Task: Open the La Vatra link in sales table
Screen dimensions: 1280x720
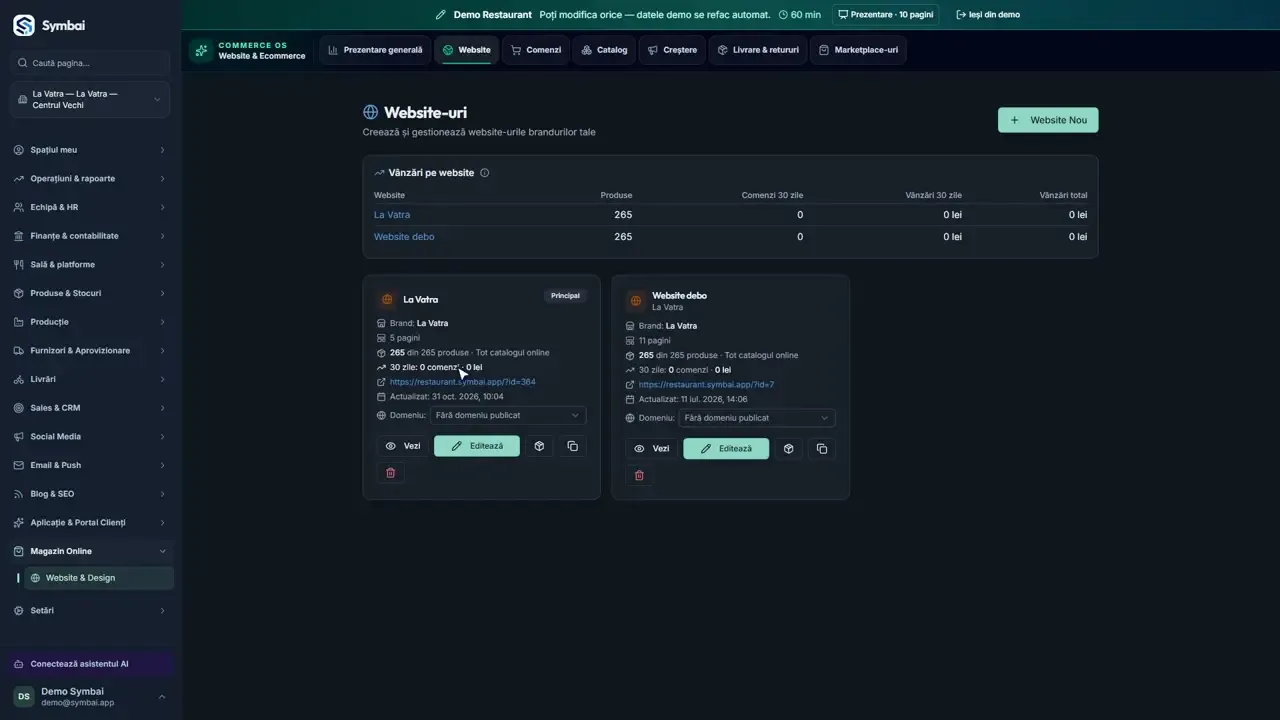Action: [392, 215]
